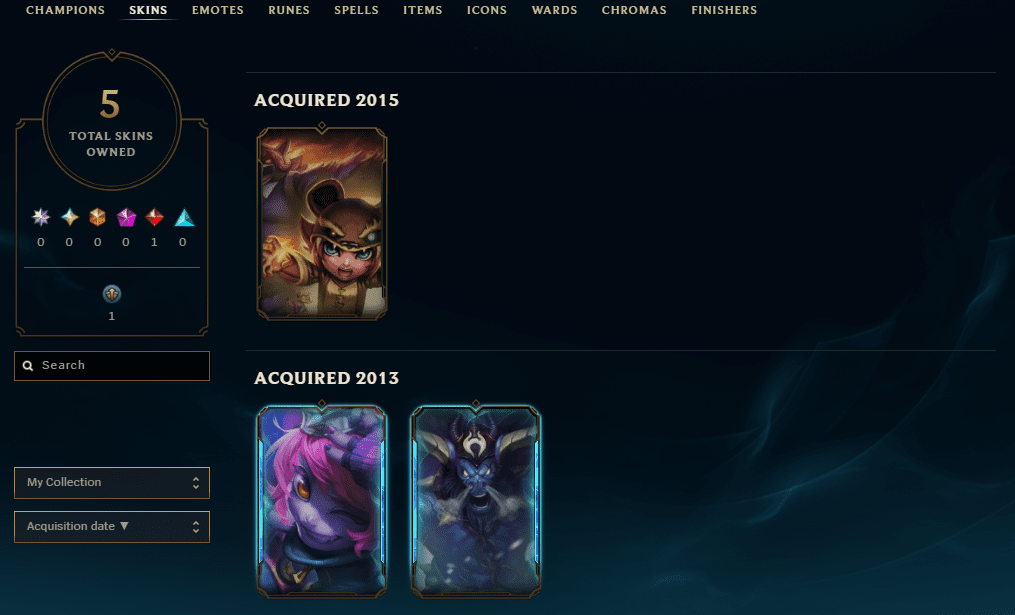Open the Acquisition date sort dropdown
The height and width of the screenshot is (615, 1015).
tap(112, 527)
